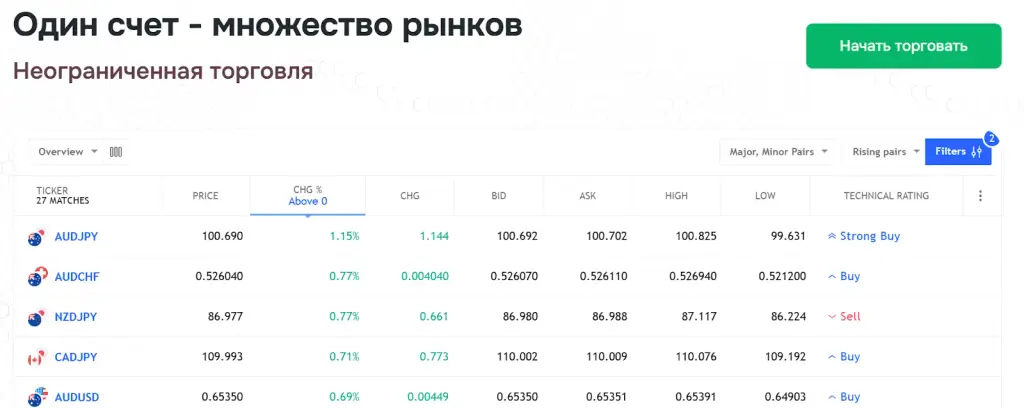The height and width of the screenshot is (408, 1024).
Task: Open the Filters button with sliders icon
Action: (958, 151)
